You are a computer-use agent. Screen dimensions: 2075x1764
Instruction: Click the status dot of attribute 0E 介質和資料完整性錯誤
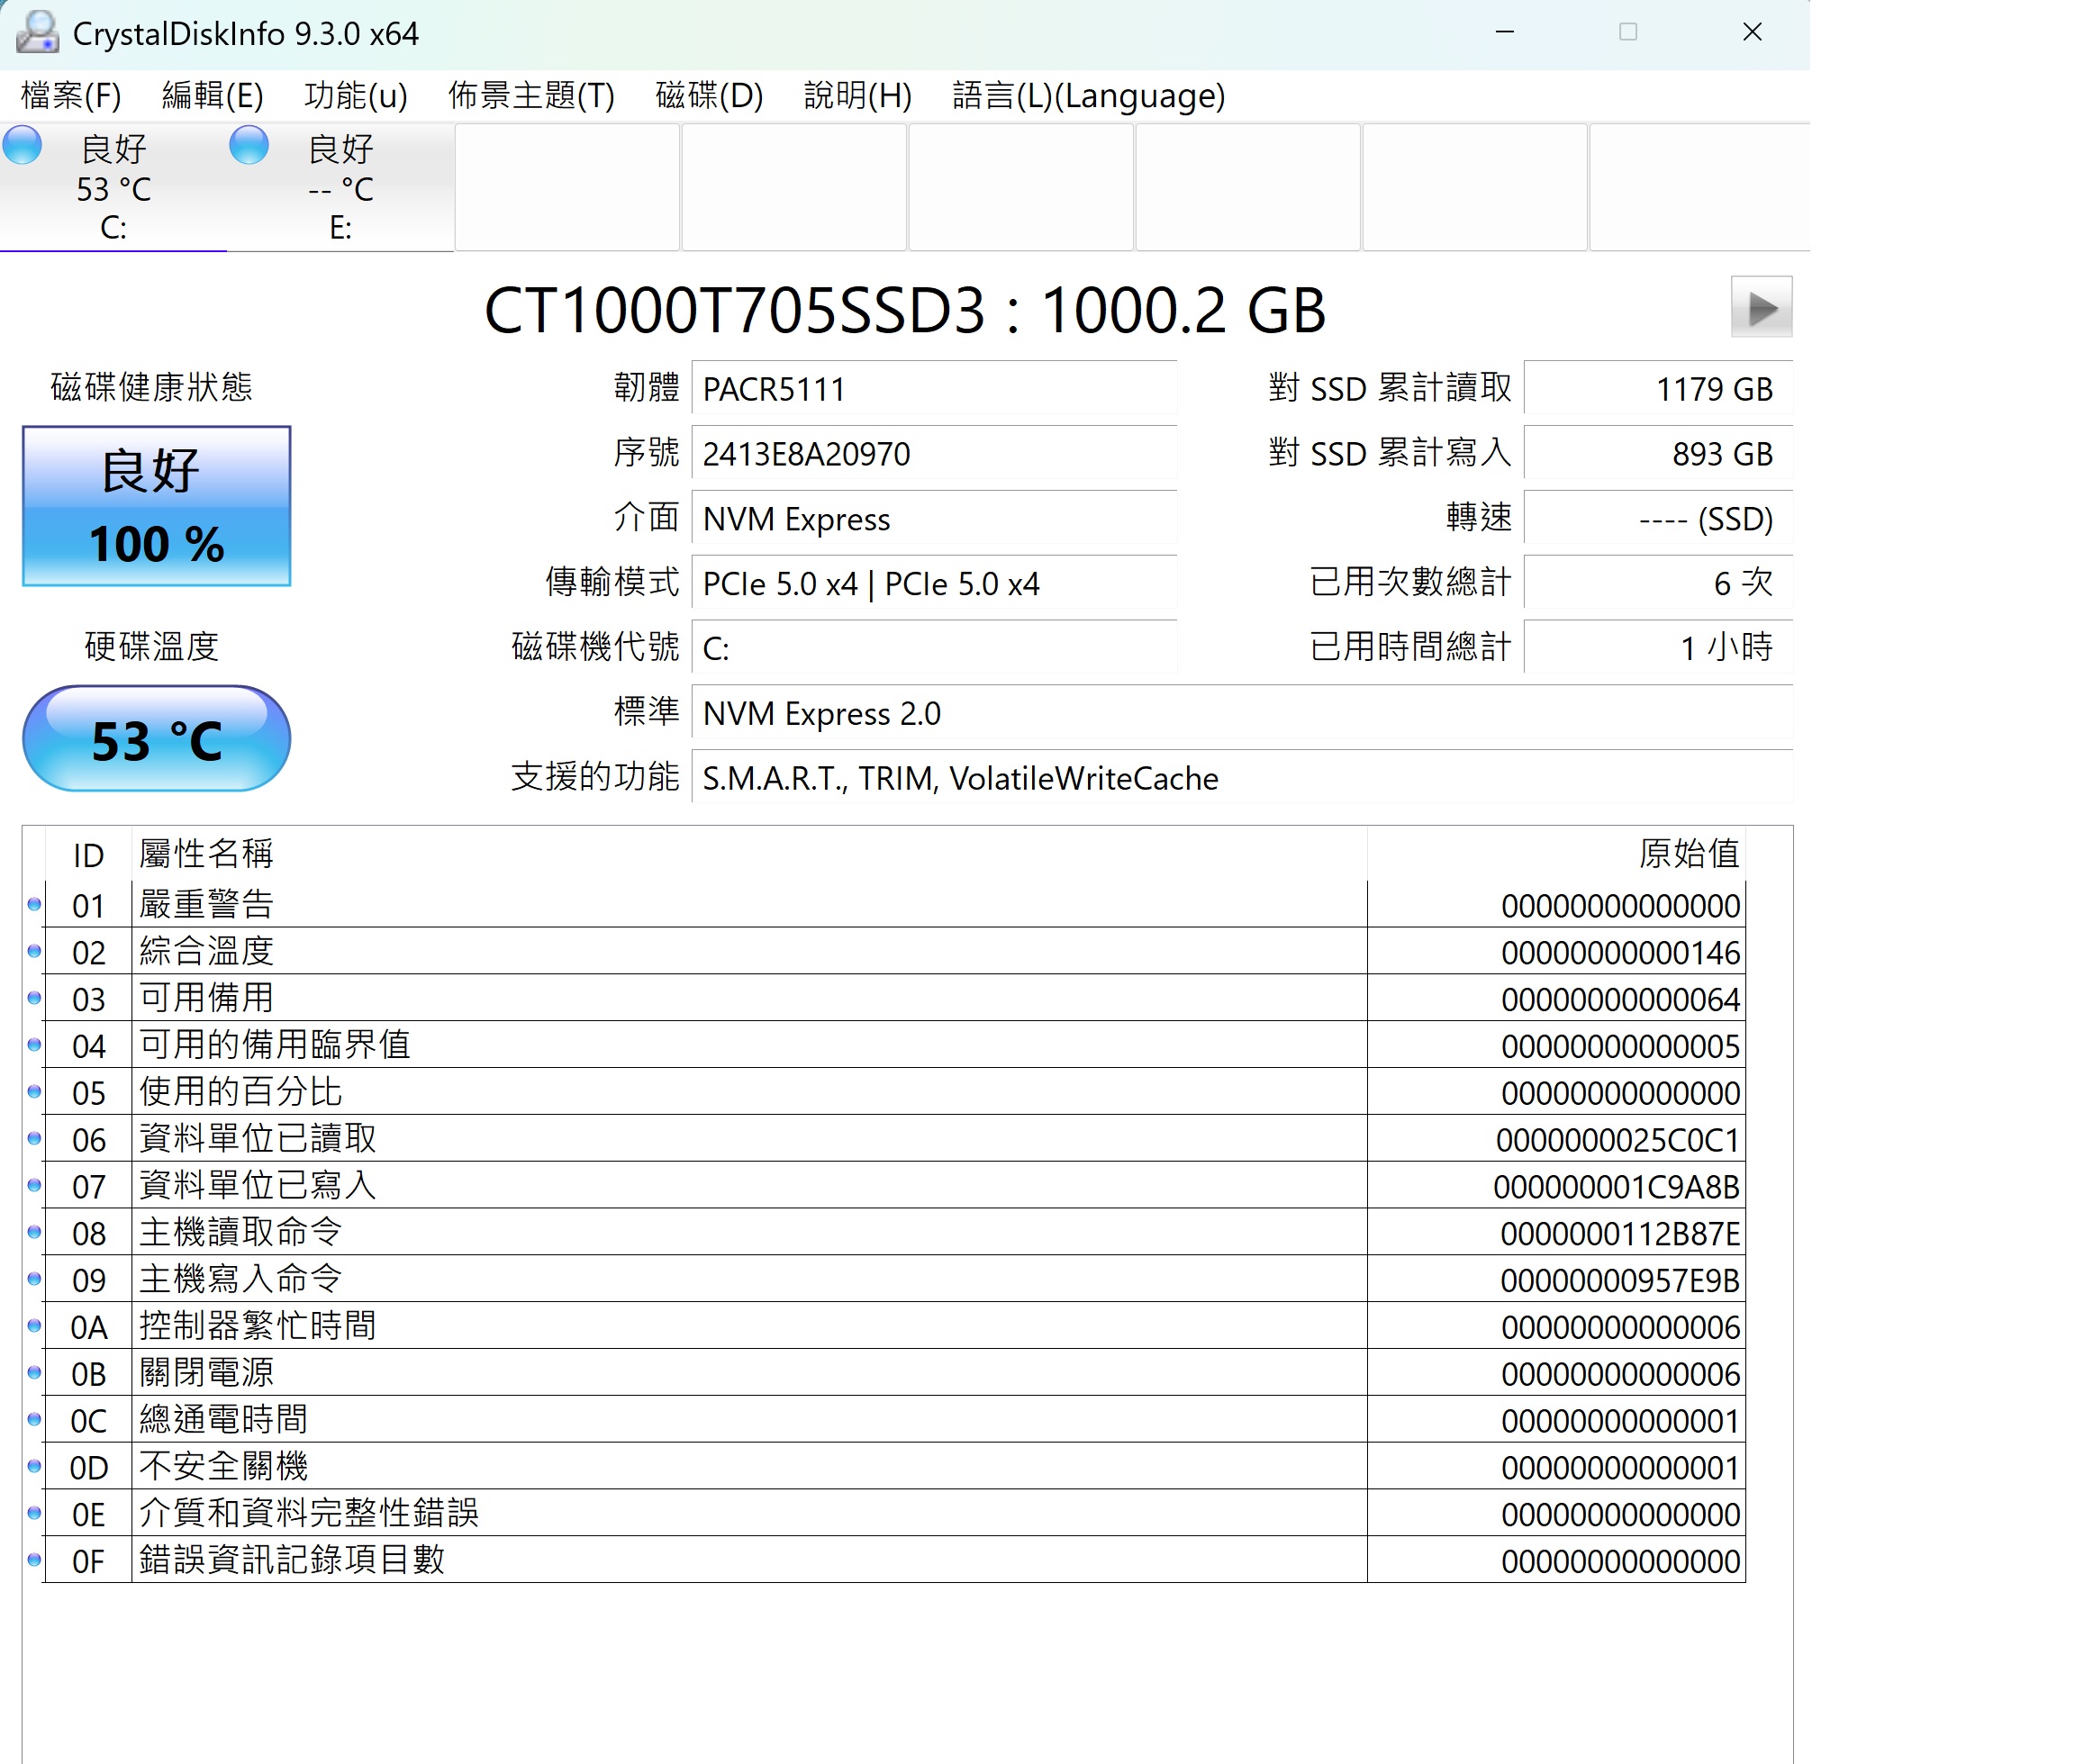tap(34, 1513)
